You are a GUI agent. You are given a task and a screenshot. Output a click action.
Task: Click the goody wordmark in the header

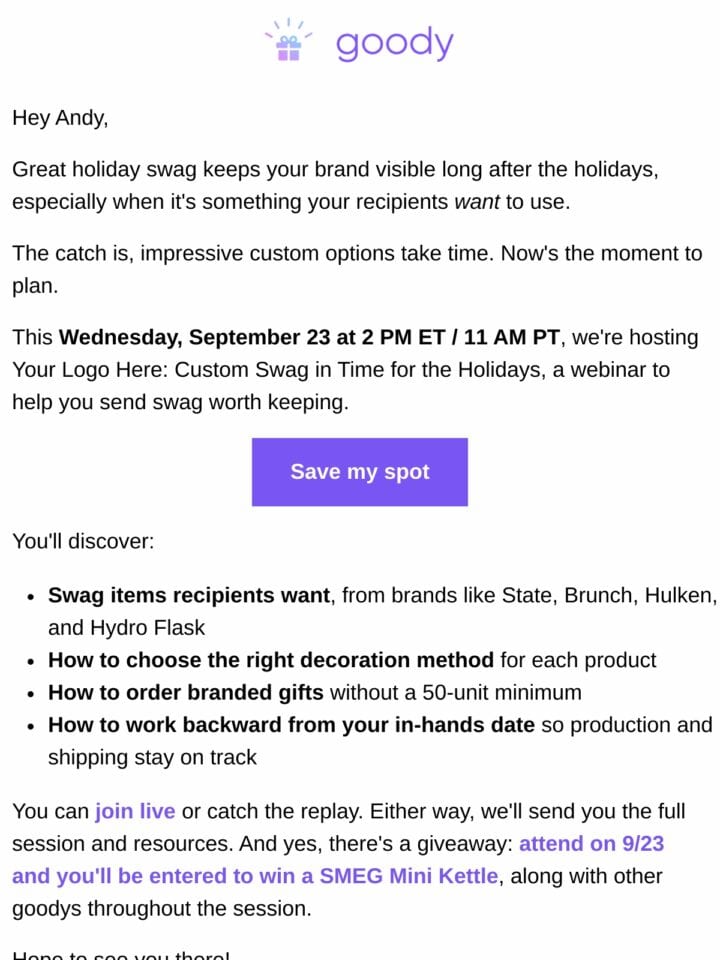tap(395, 43)
